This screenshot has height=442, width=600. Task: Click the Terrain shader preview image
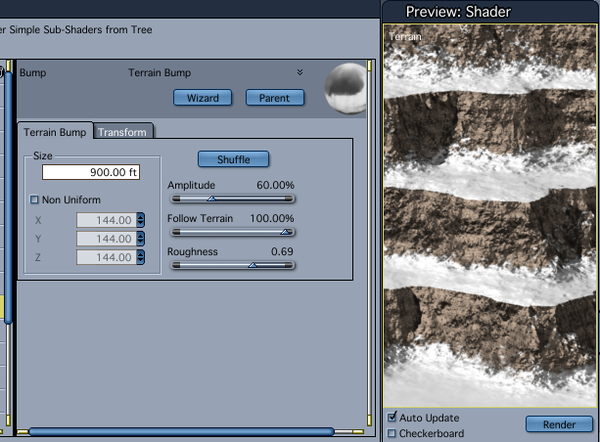click(x=490, y=216)
